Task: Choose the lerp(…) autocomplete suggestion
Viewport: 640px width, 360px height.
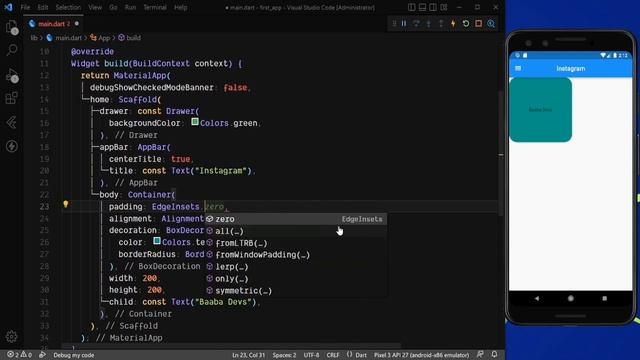Action: click(296, 267)
